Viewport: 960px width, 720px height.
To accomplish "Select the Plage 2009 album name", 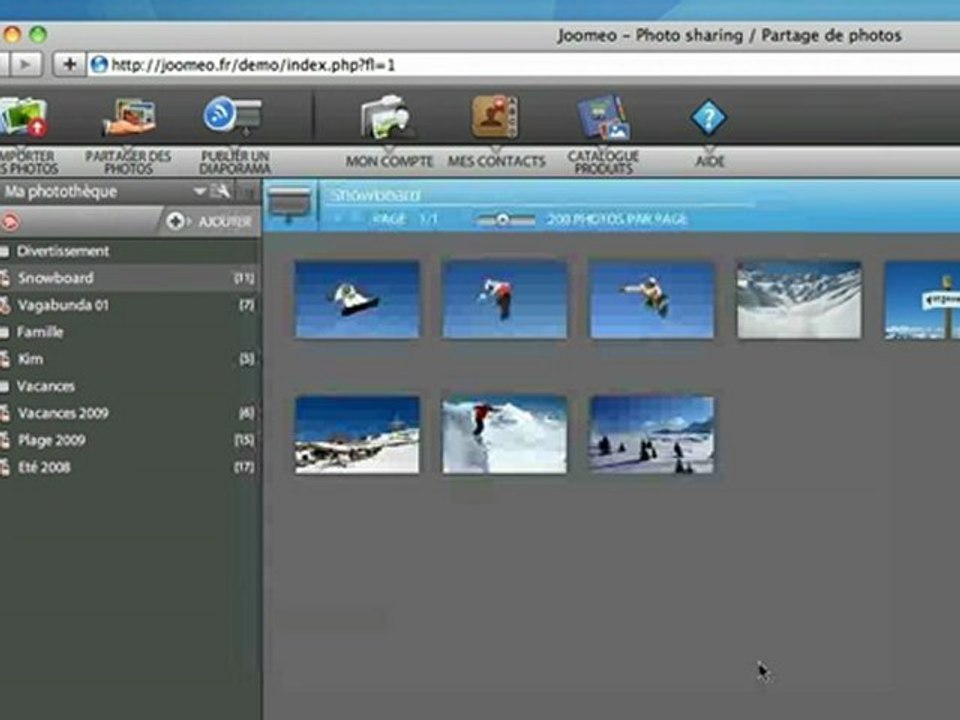I will coord(51,440).
